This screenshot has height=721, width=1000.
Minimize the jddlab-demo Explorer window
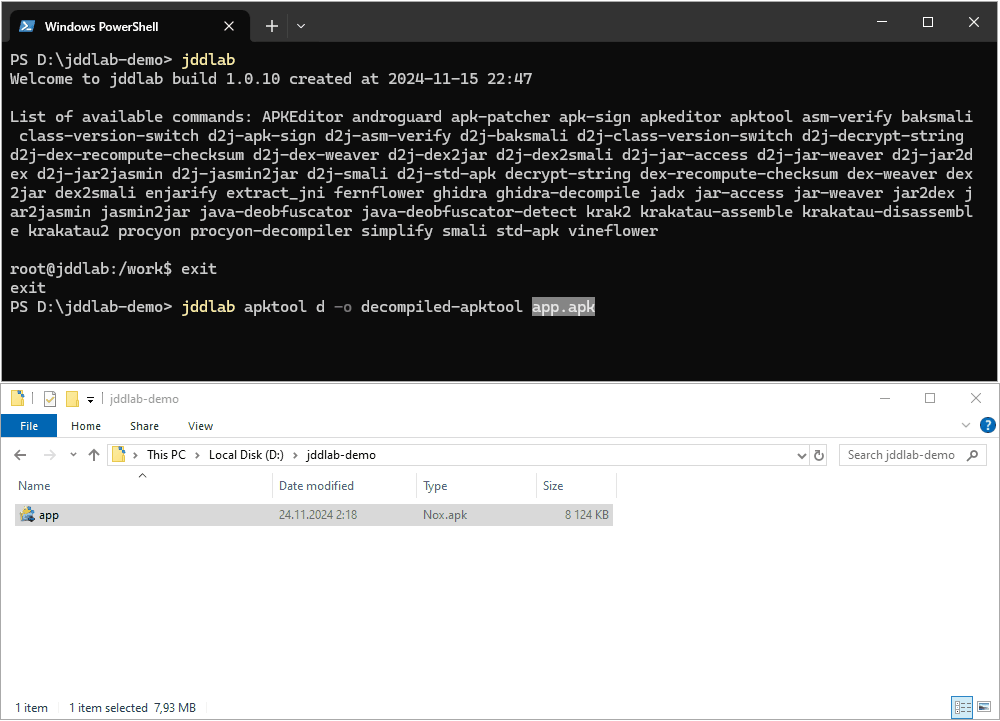tap(885, 398)
